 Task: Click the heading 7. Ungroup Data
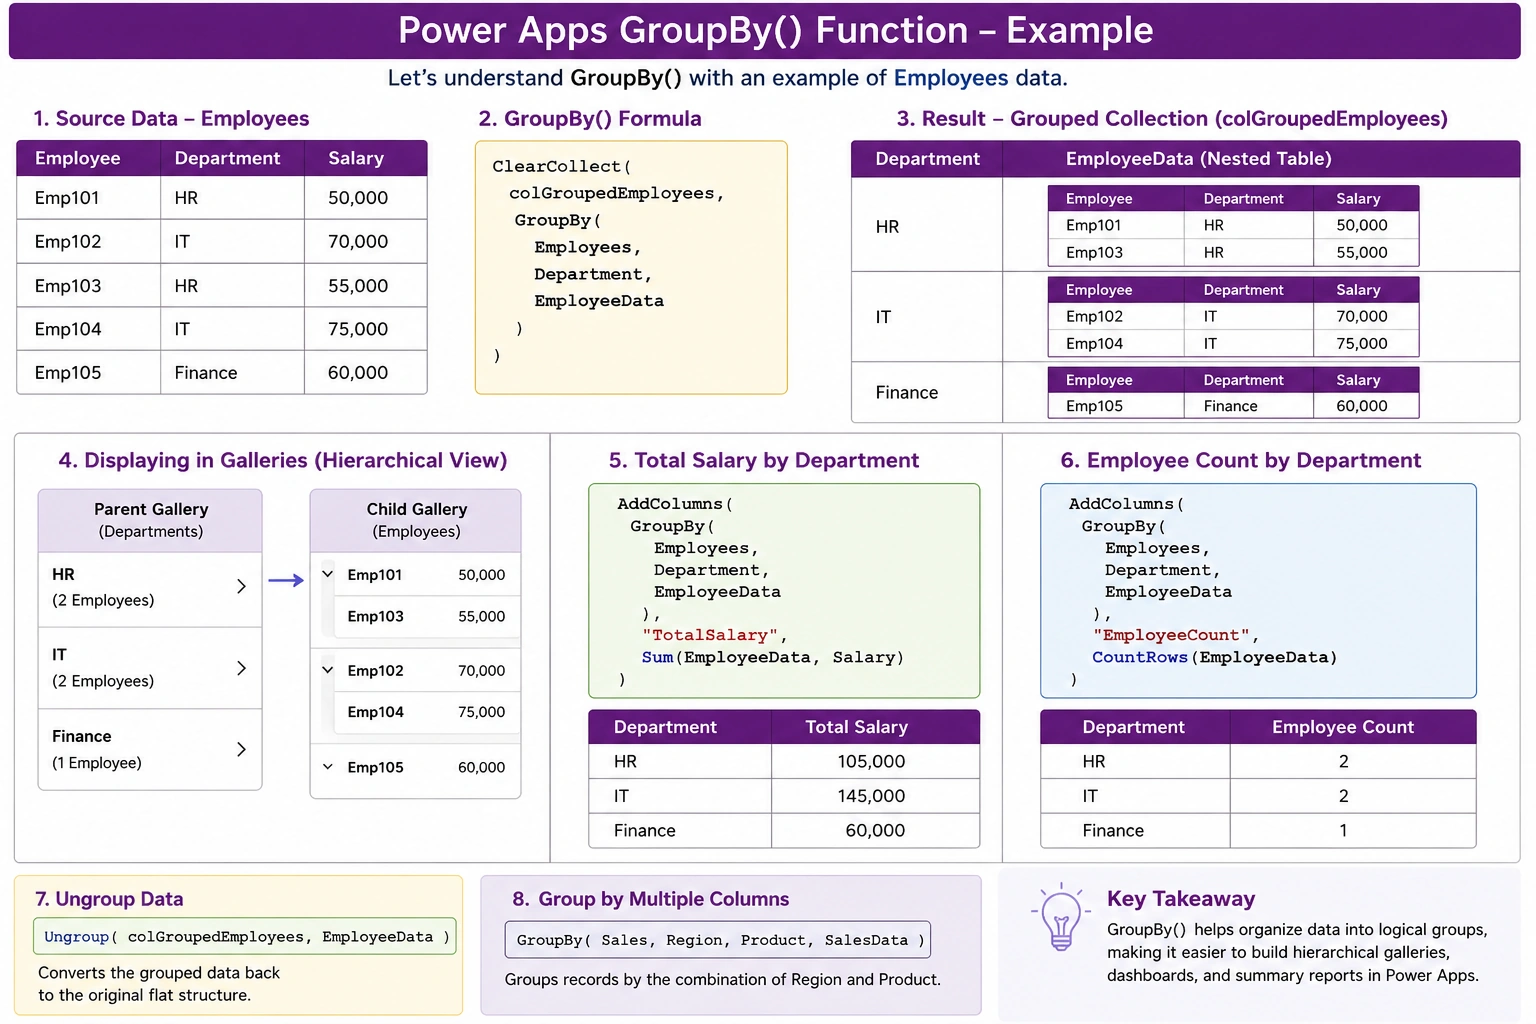pos(109,899)
